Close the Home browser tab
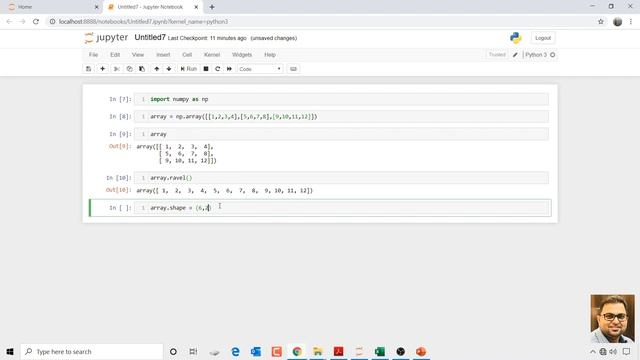Image resolution: width=640 pixels, height=360 pixels. (96, 7)
